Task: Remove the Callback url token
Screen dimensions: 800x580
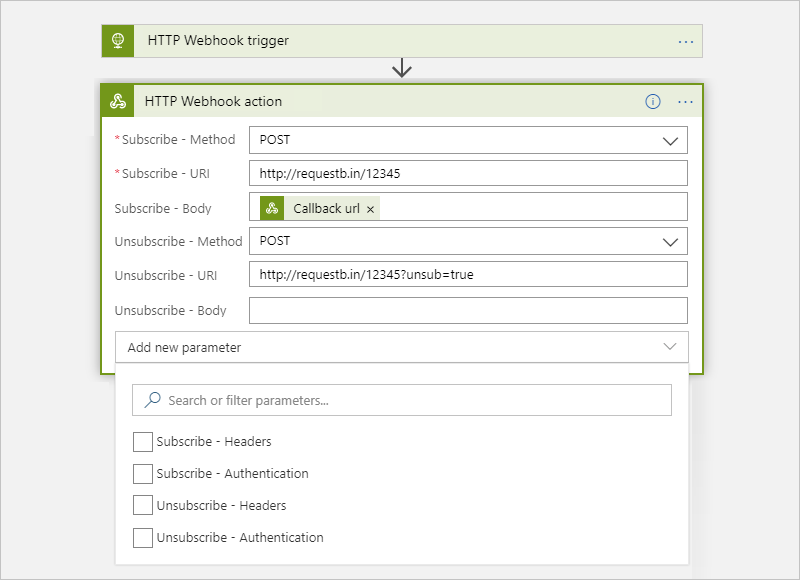Action: coord(371,209)
